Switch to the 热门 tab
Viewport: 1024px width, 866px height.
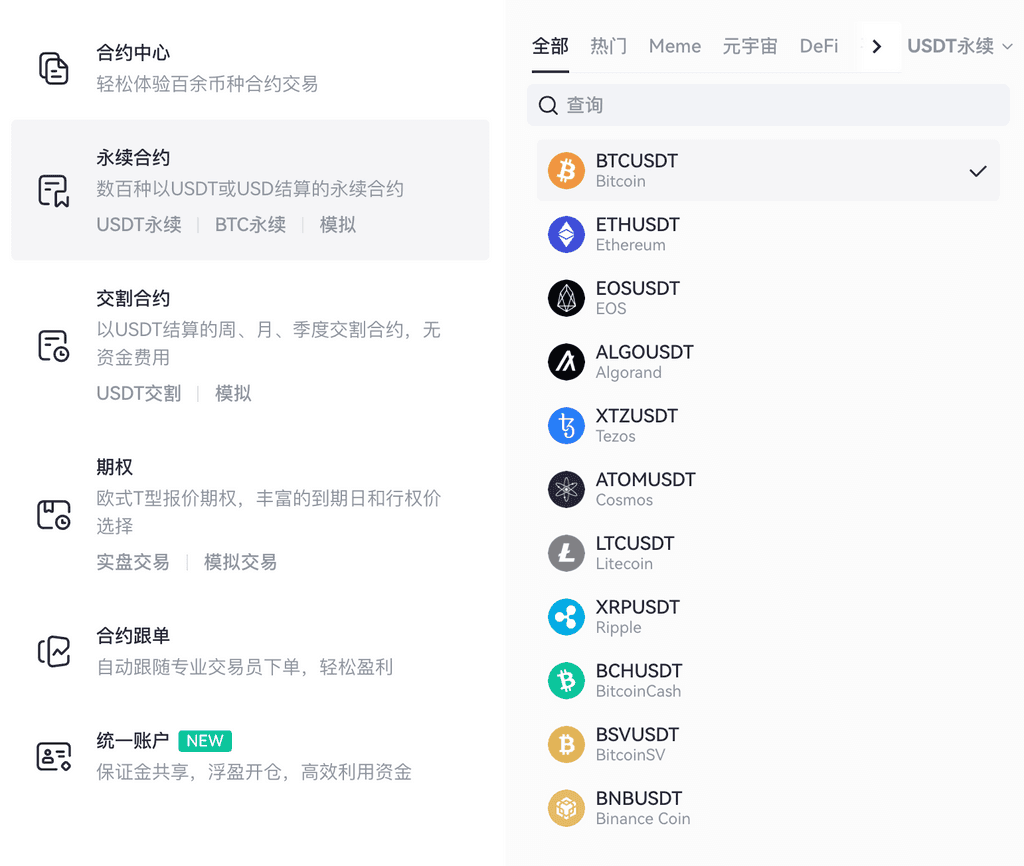click(x=608, y=46)
